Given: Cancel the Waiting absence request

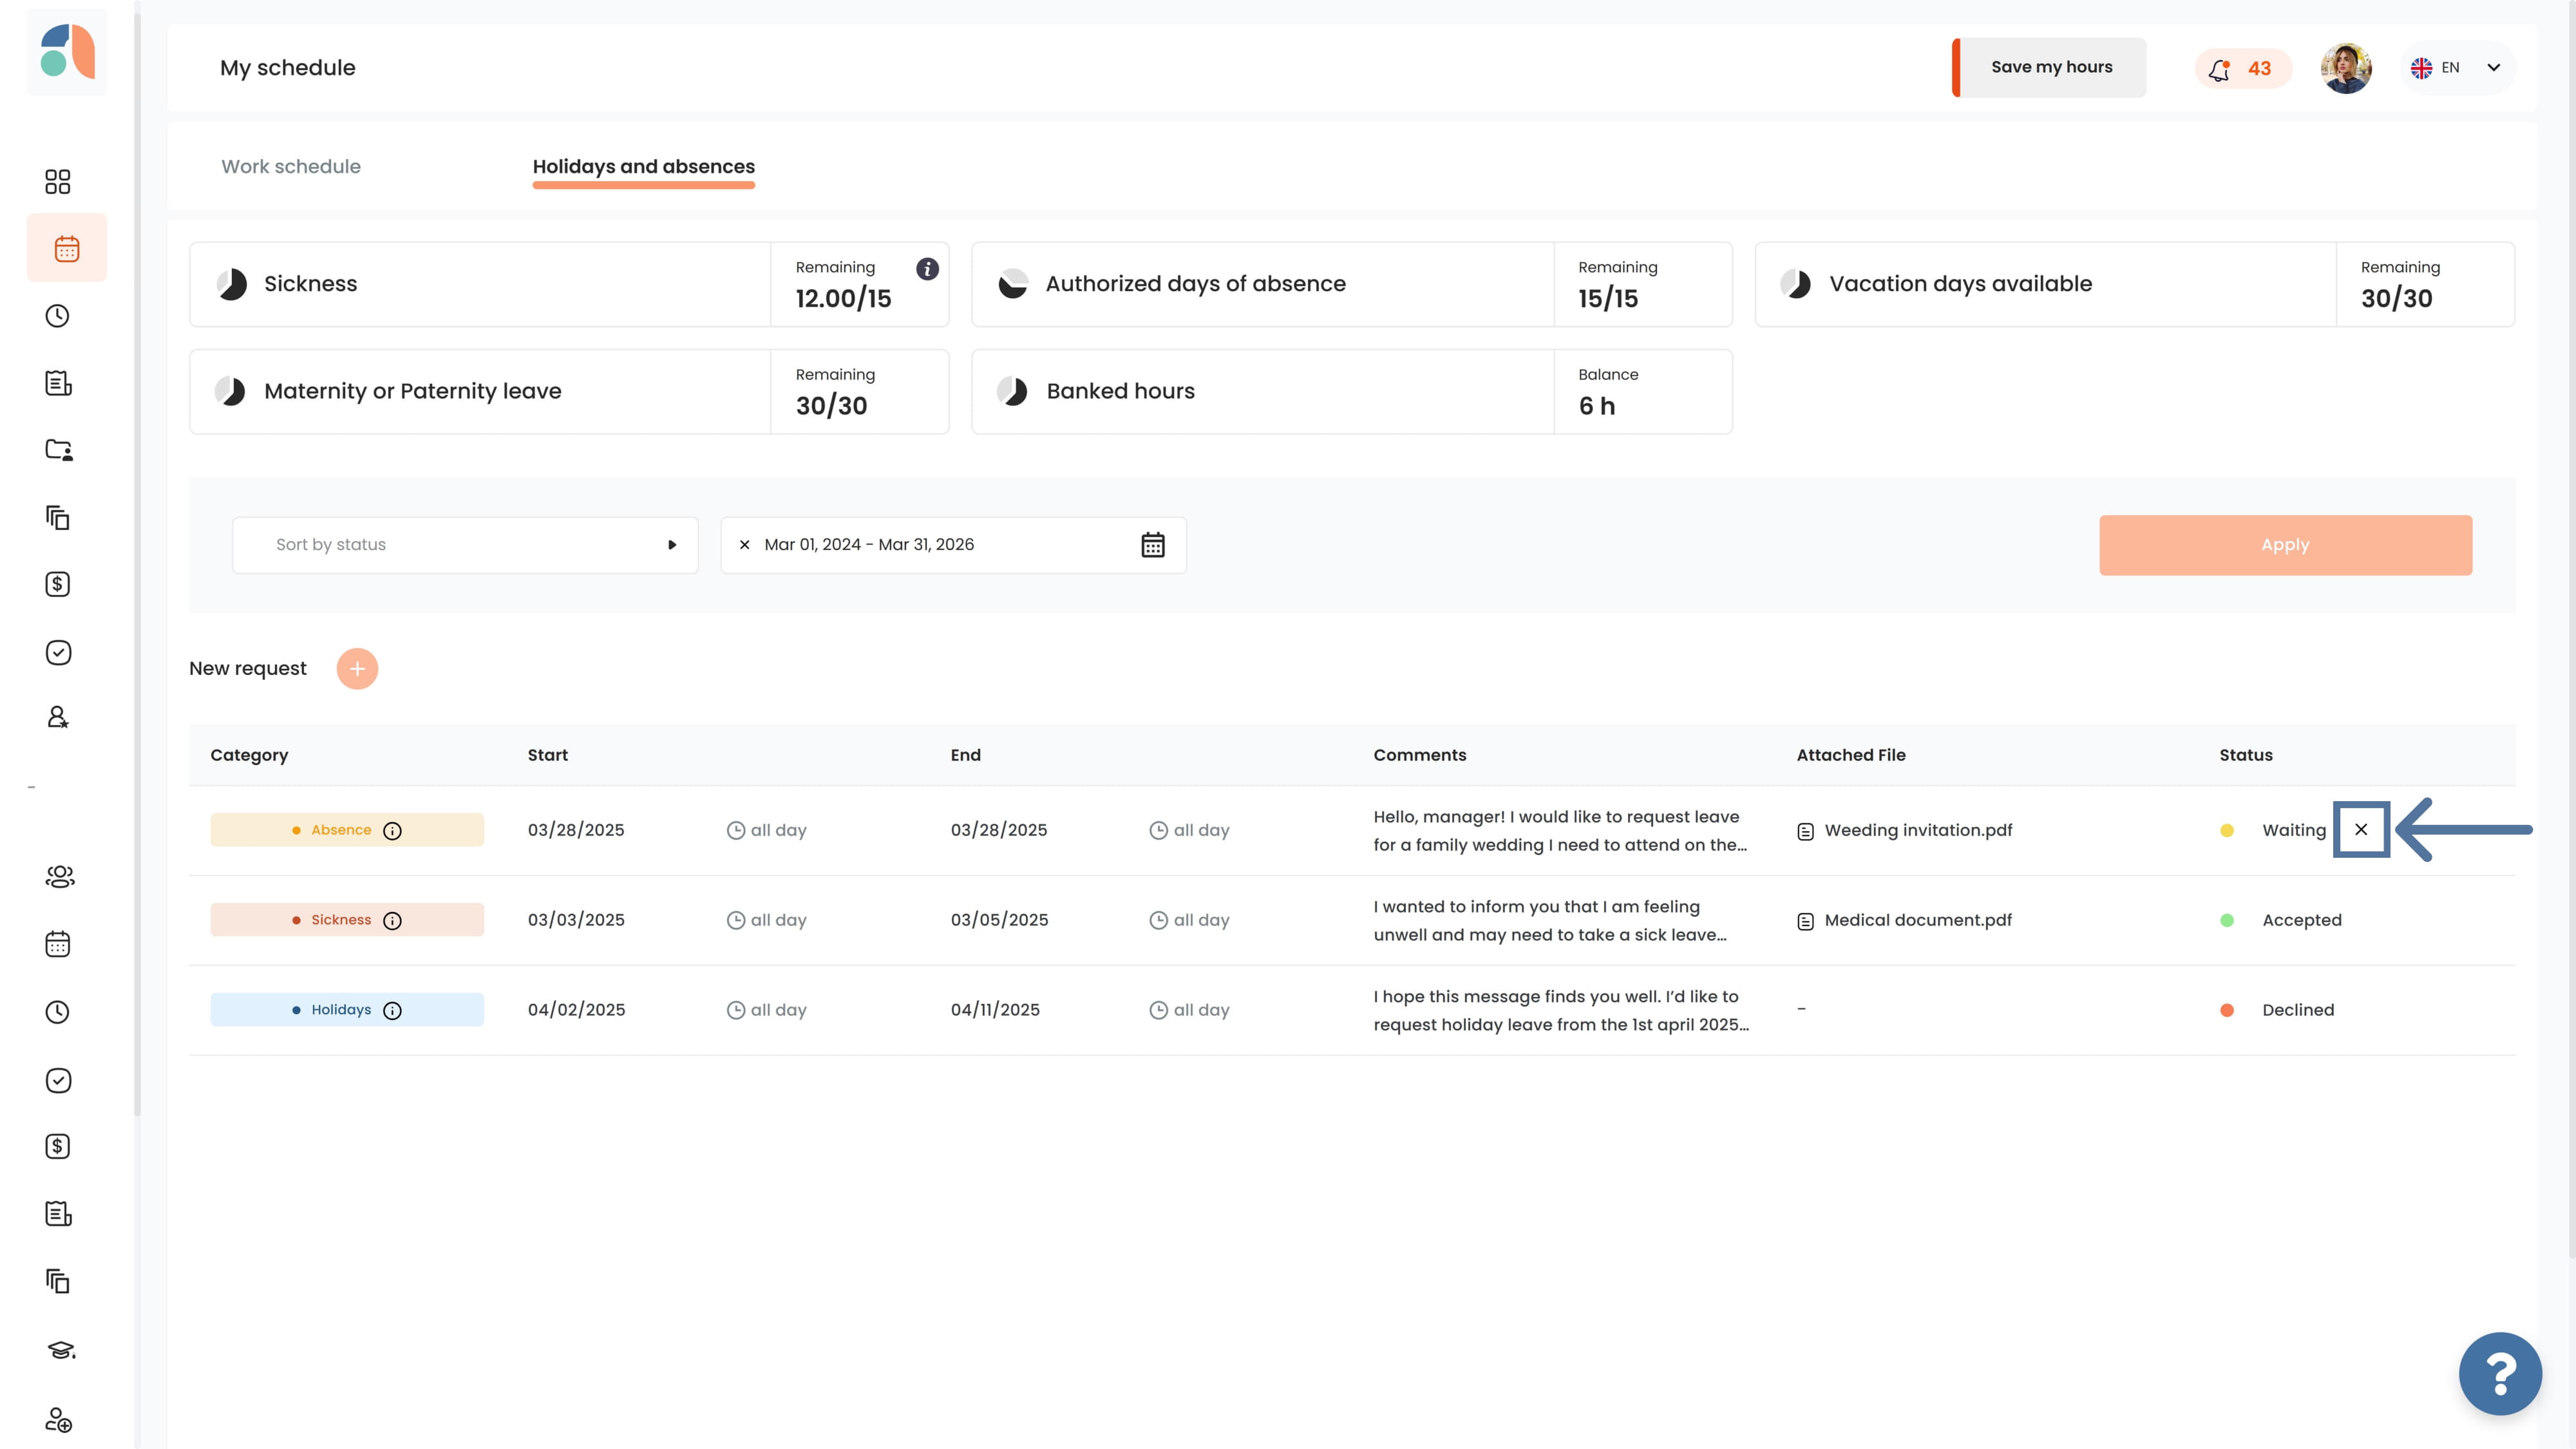Looking at the screenshot, I should point(2361,829).
